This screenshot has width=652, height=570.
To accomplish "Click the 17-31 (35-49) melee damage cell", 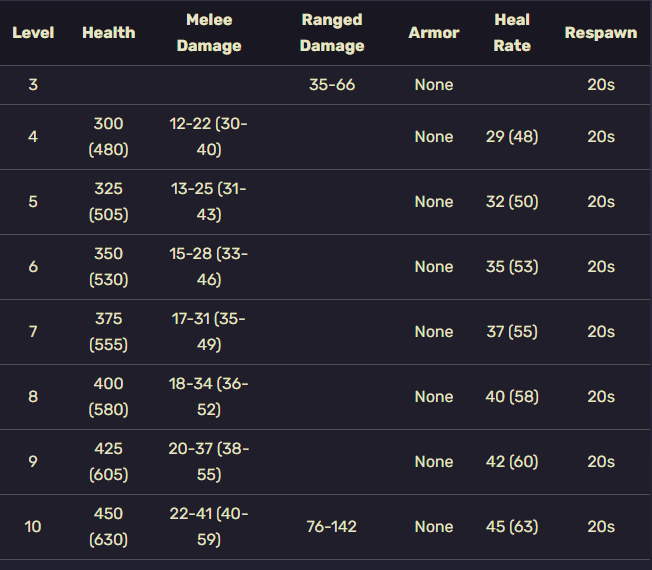I will click(209, 331).
